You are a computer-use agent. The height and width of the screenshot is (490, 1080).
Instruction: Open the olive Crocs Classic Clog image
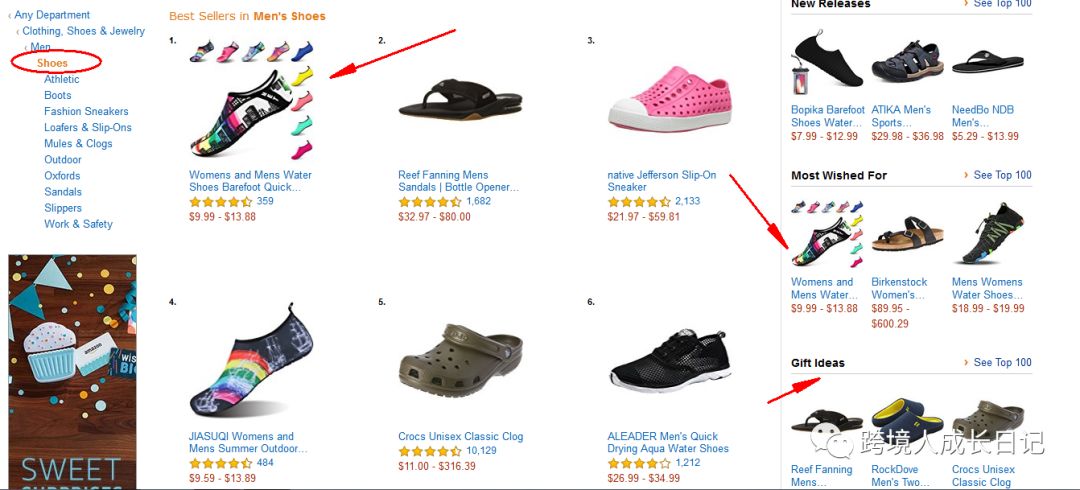coord(460,360)
